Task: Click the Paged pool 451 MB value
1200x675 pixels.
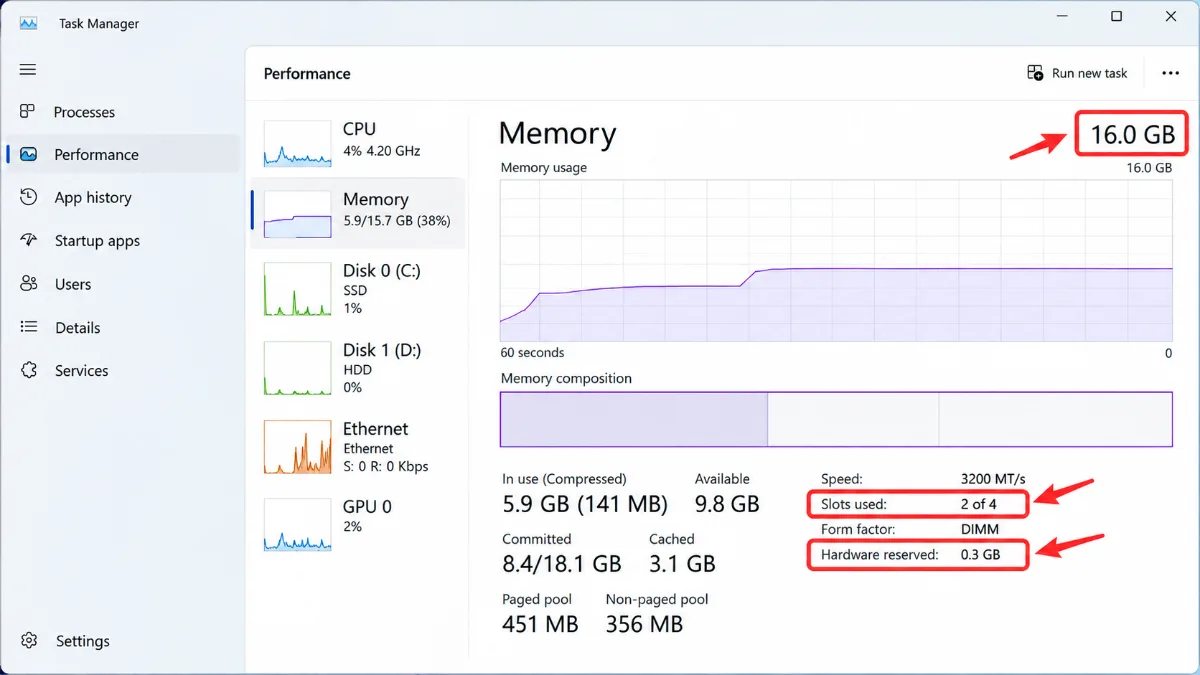Action: [540, 624]
